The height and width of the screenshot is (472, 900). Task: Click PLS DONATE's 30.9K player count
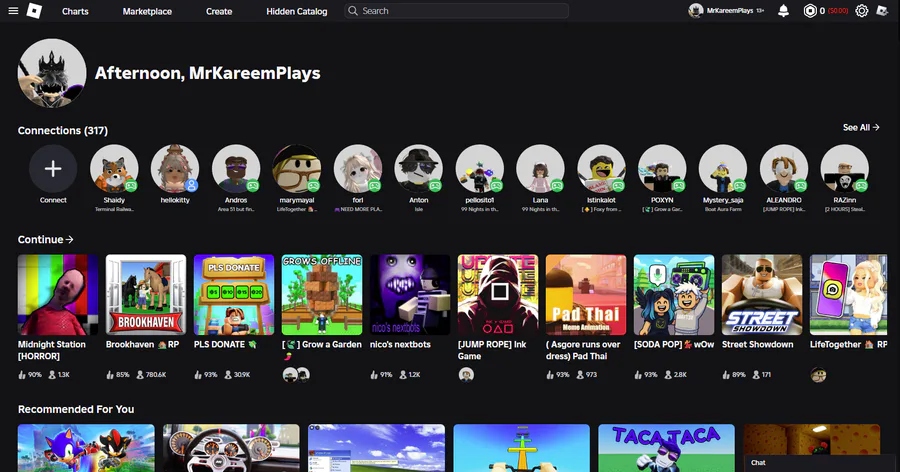[238, 375]
